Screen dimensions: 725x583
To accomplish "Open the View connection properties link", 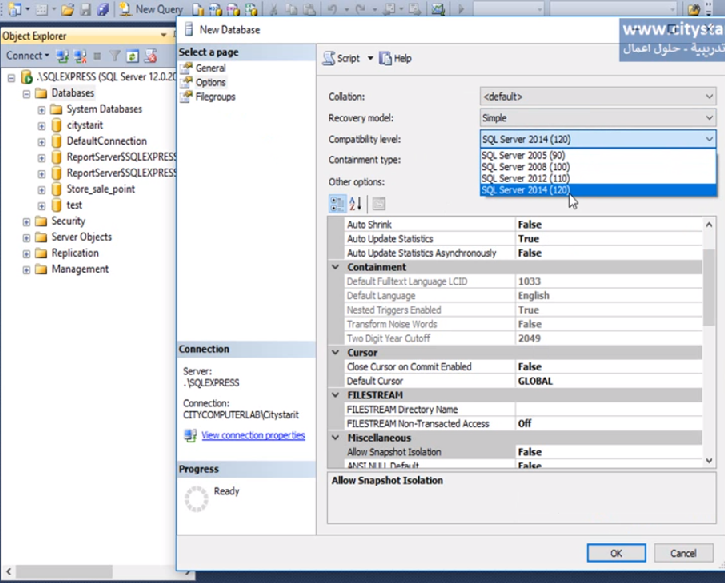I will [253, 436].
